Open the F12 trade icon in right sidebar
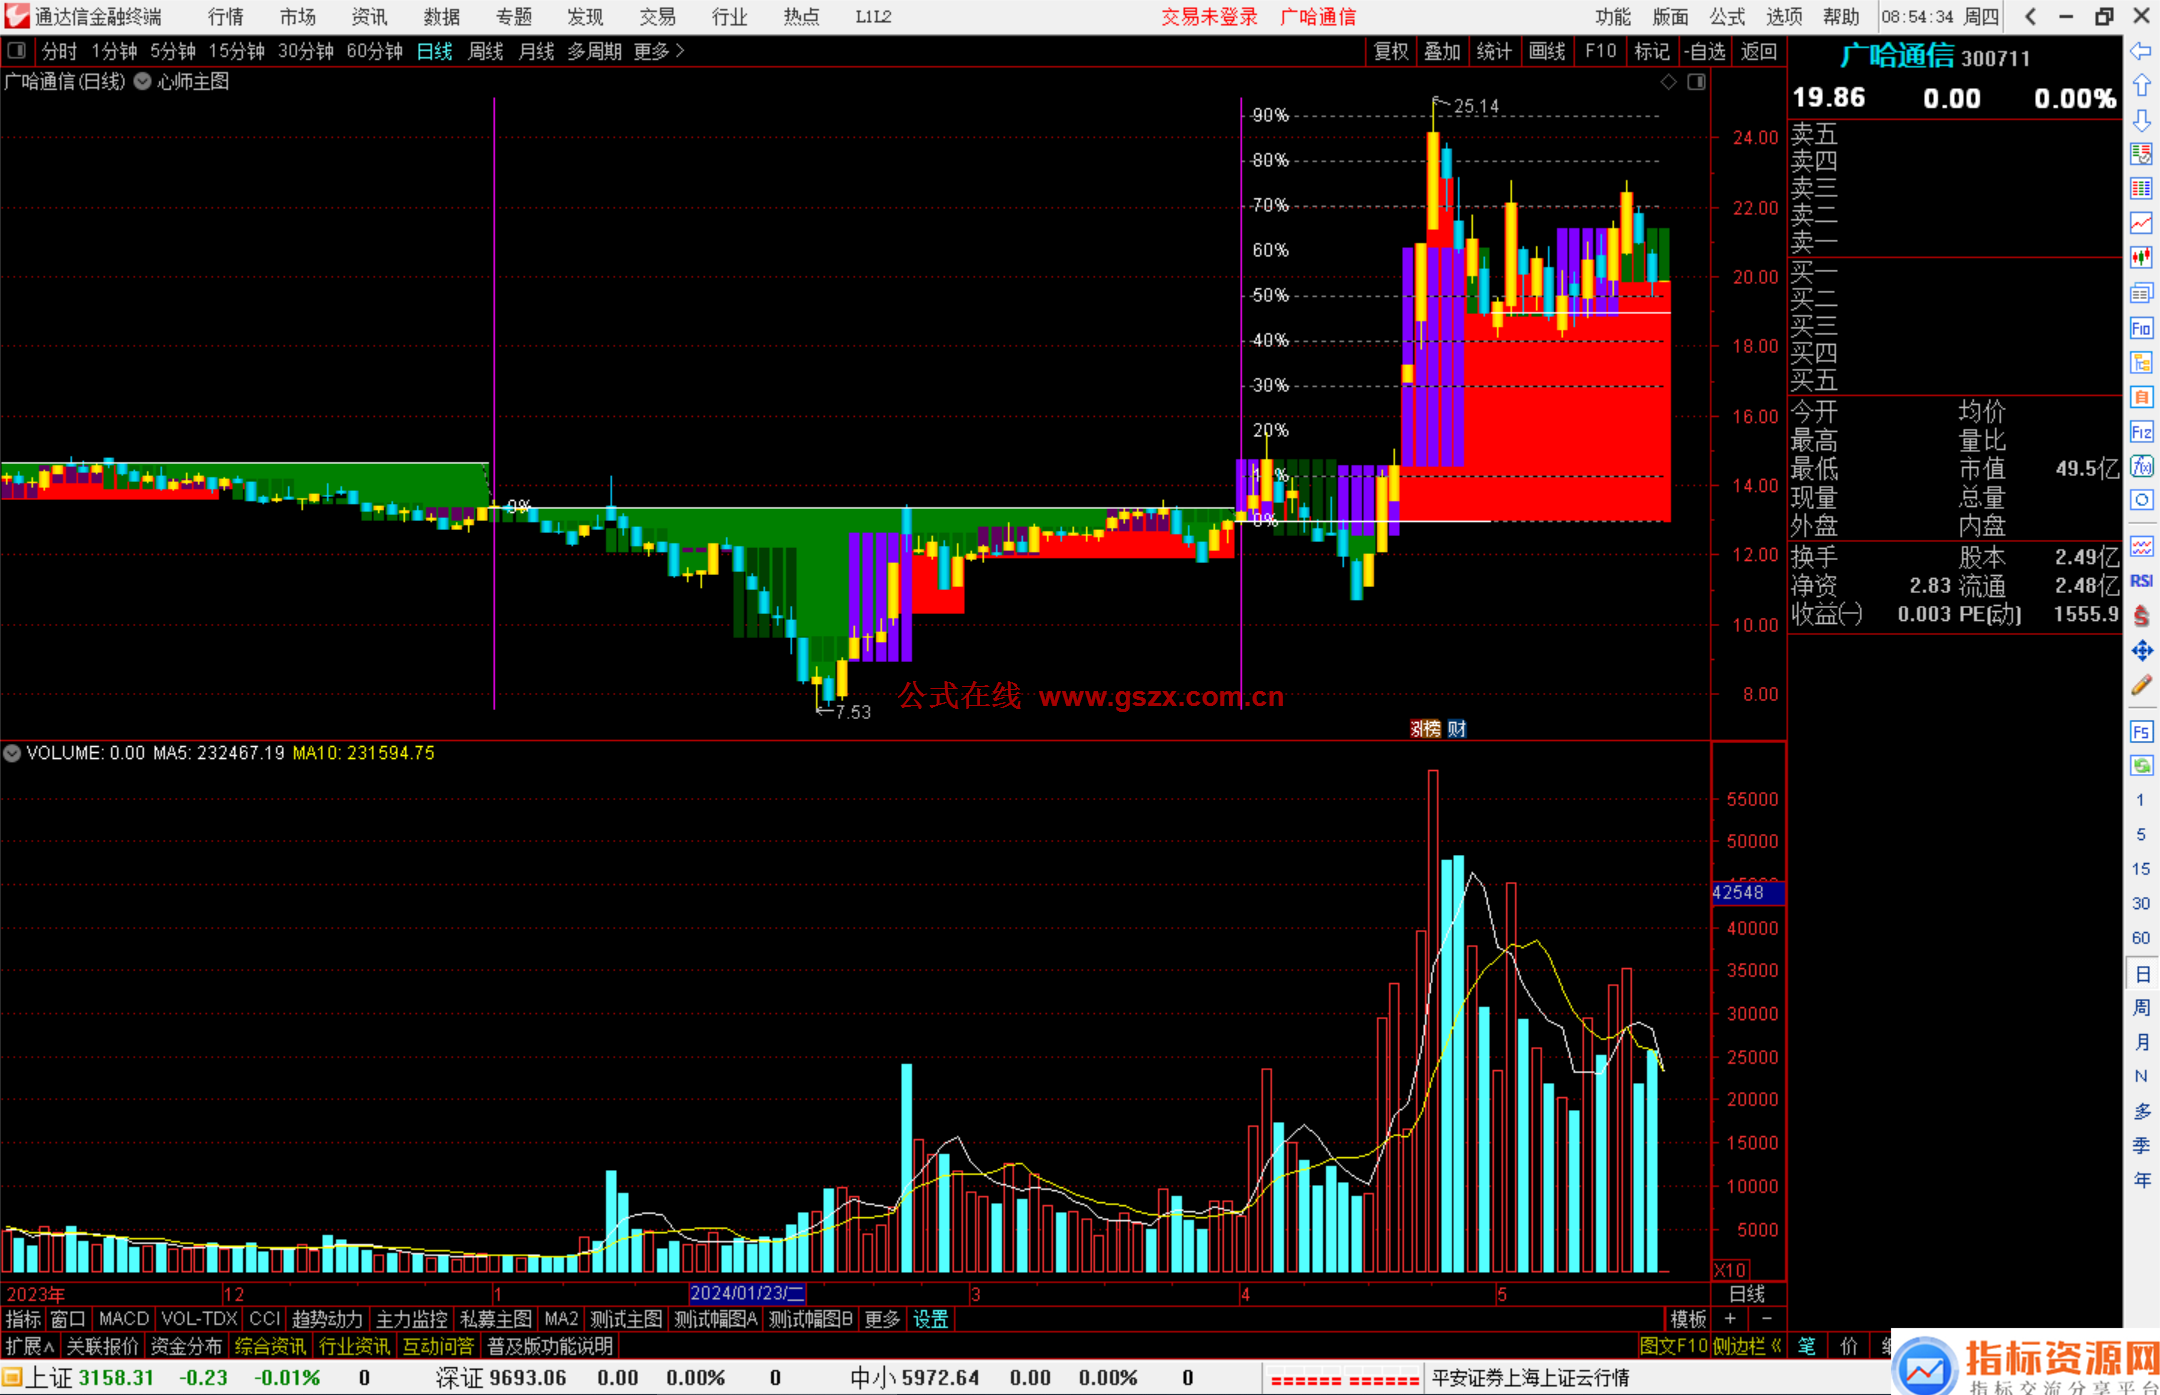 (x=2141, y=432)
